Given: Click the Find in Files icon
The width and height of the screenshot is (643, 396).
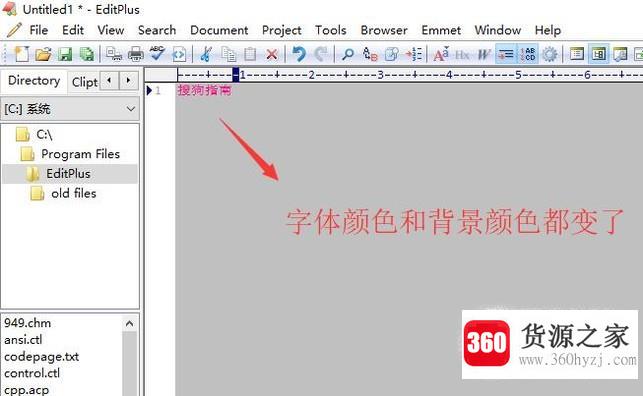Looking at the screenshot, I should coord(392,54).
